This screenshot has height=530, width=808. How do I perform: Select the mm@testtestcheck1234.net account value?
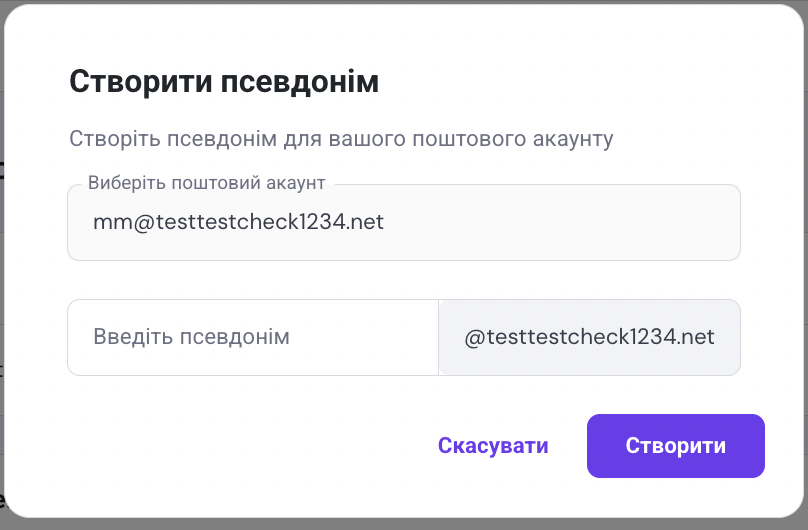click(238, 222)
